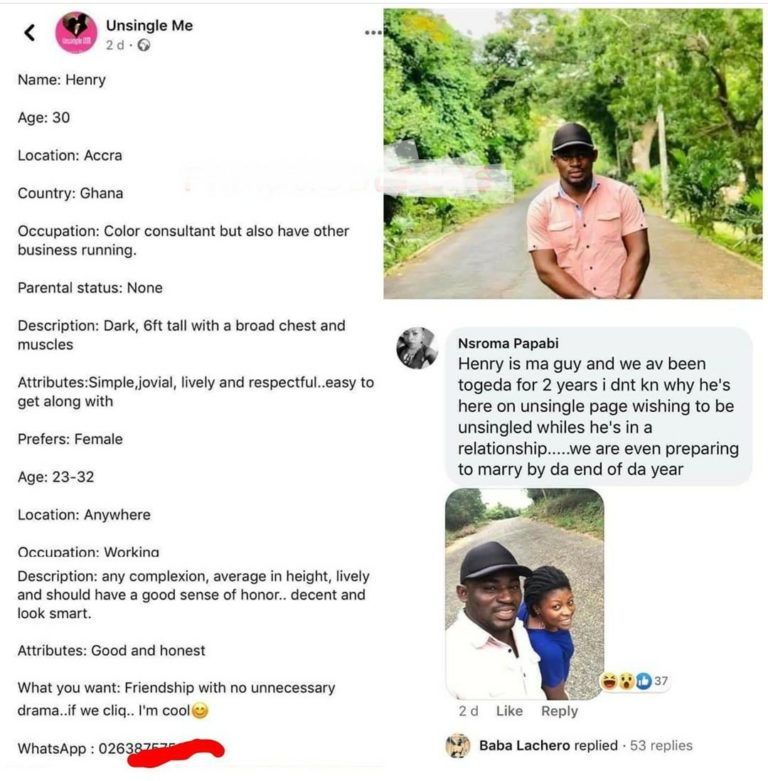The height and width of the screenshot is (781, 768).
Task: Click the back arrow
Action: click(x=30, y=32)
